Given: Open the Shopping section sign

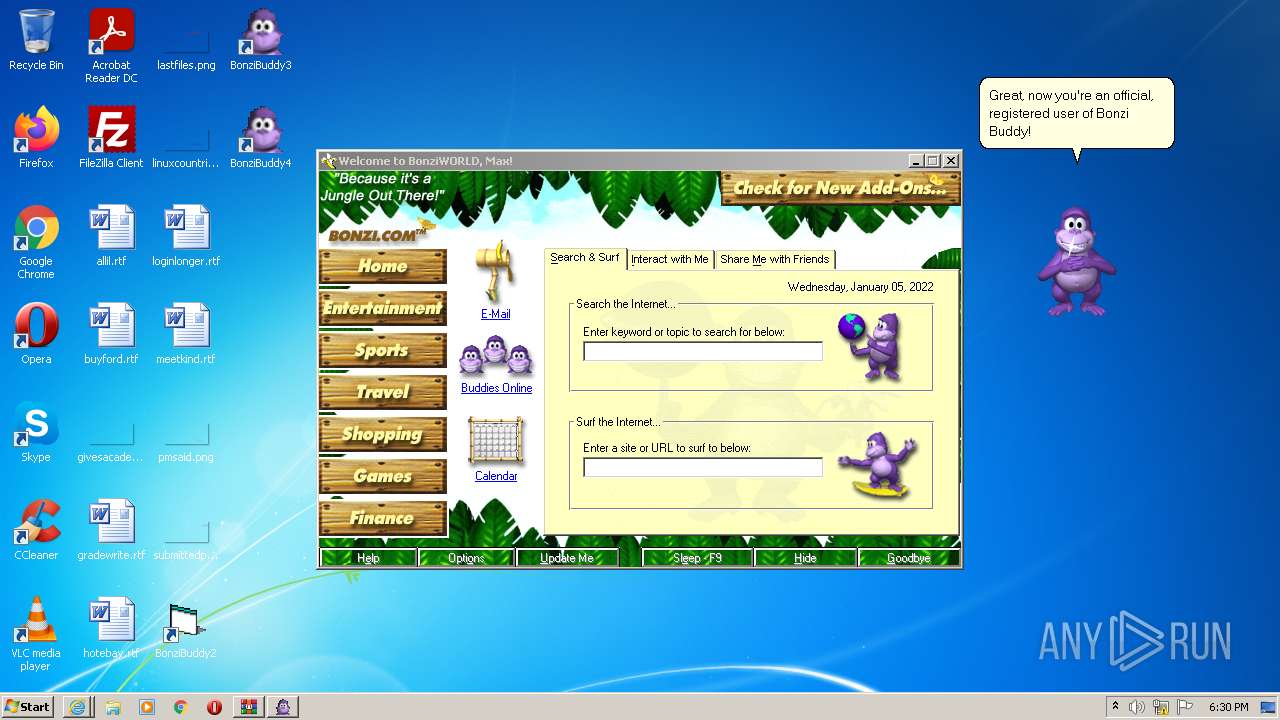Looking at the screenshot, I should pyautogui.click(x=383, y=434).
